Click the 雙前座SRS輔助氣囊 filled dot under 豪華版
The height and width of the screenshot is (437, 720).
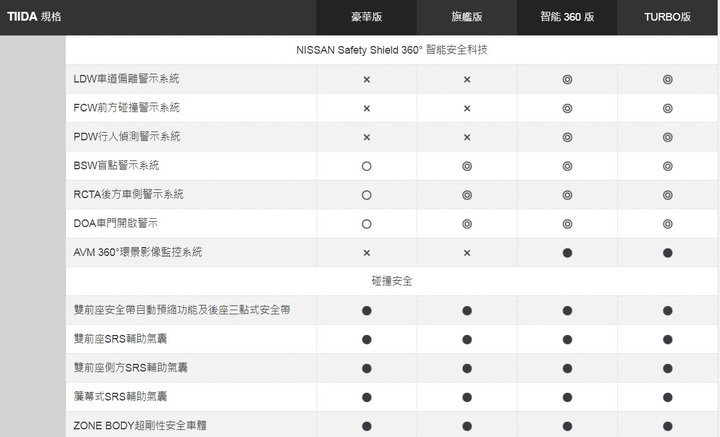click(366, 340)
